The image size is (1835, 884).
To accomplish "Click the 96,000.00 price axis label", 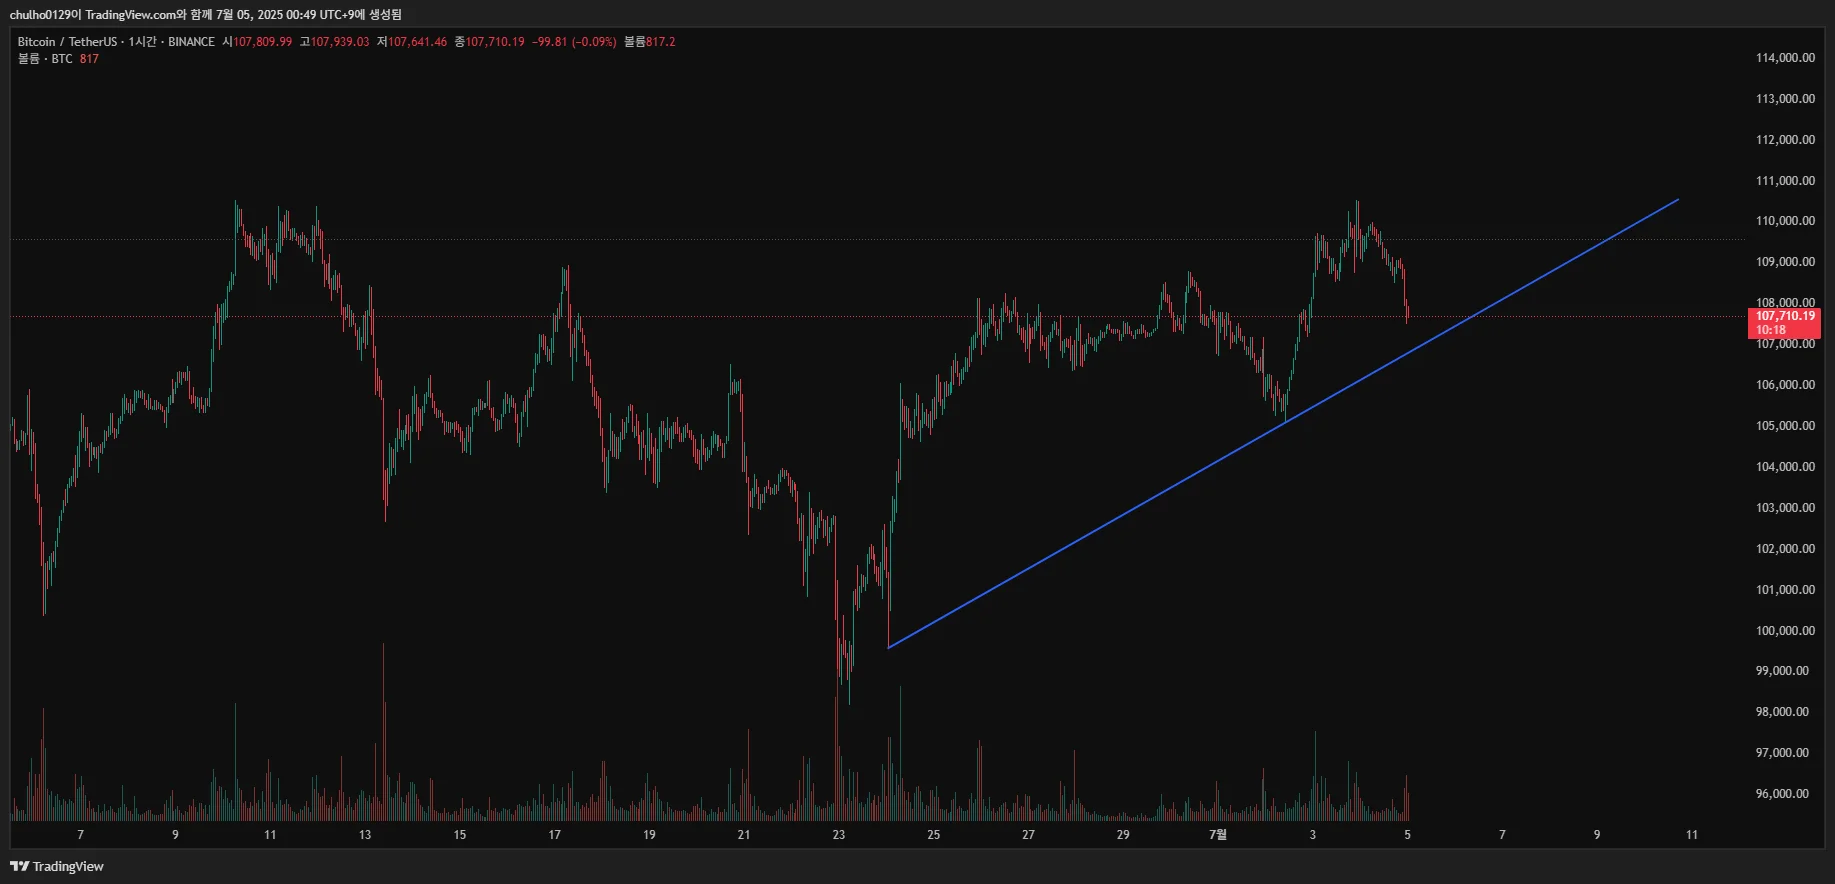I will coord(1782,794).
